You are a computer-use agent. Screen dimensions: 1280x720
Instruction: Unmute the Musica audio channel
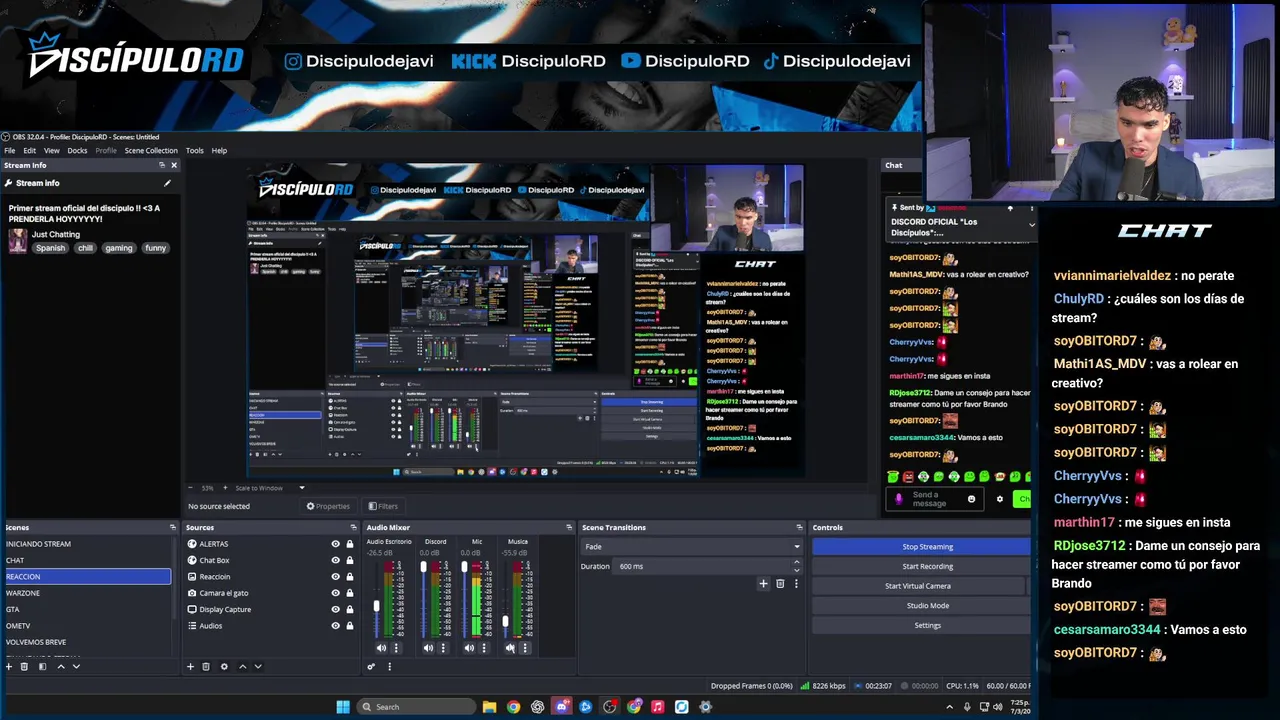[510, 648]
